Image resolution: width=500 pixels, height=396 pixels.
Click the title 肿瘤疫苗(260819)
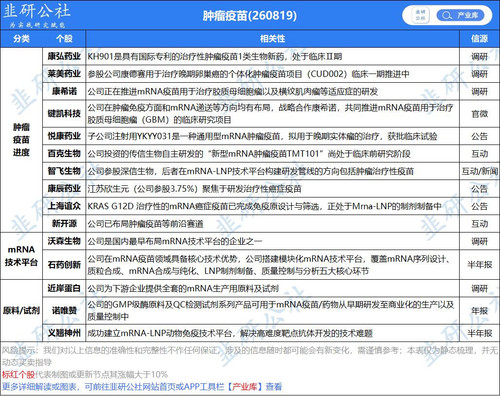click(x=249, y=15)
